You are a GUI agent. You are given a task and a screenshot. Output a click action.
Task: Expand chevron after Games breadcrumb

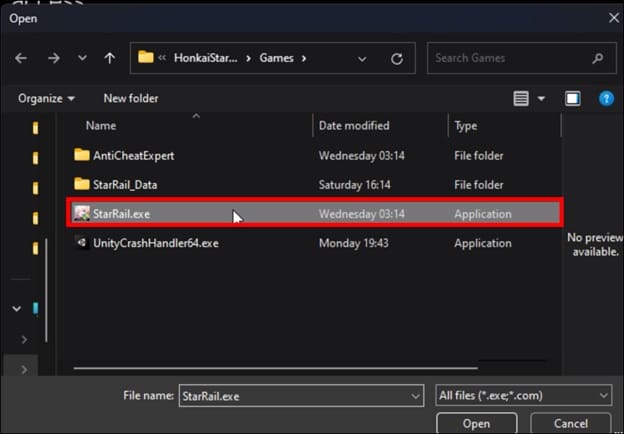point(304,58)
